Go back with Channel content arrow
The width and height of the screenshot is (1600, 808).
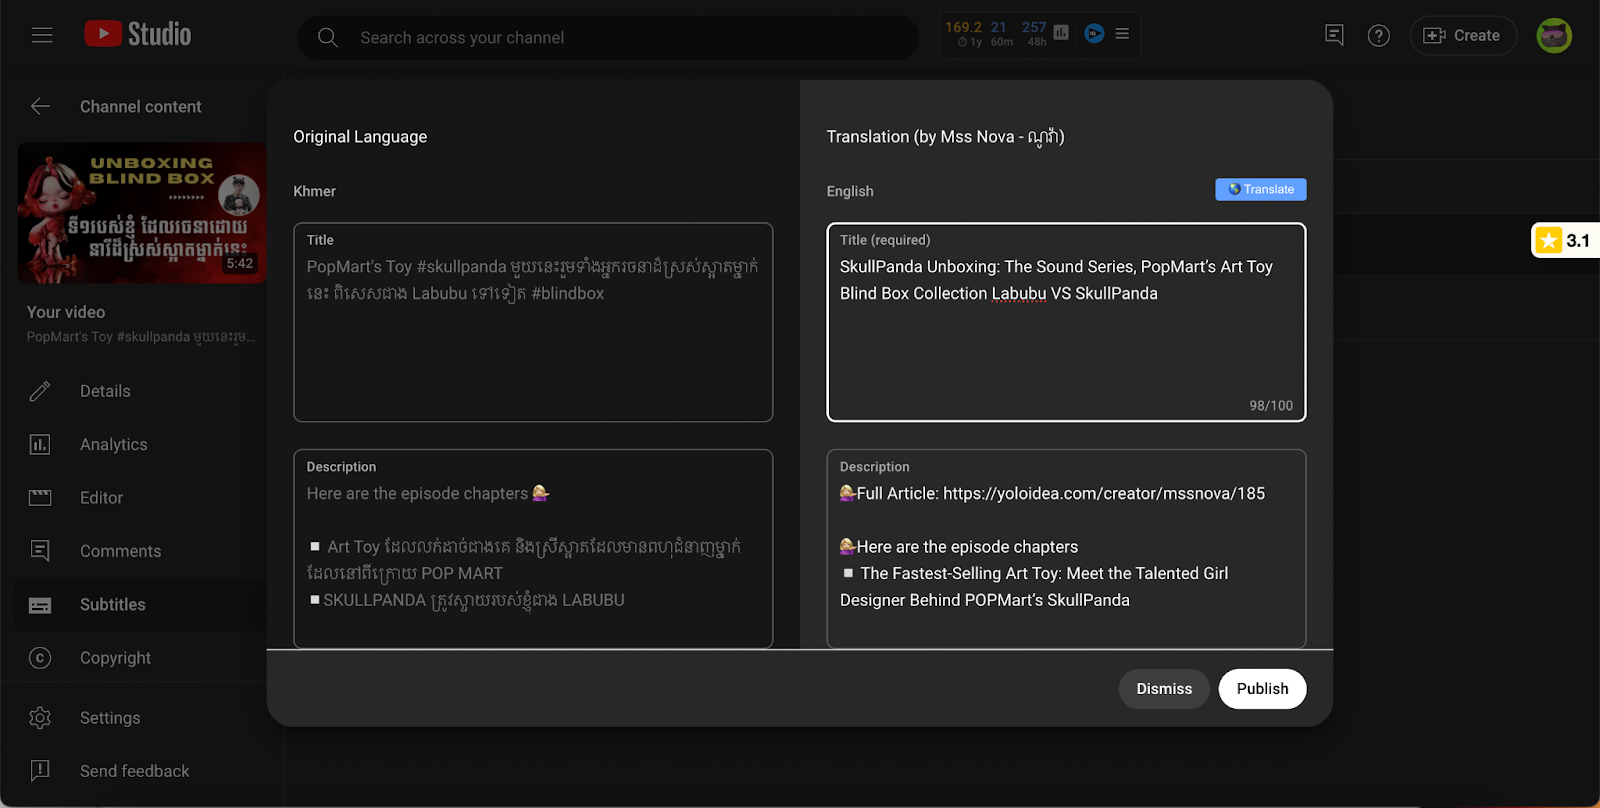point(40,106)
